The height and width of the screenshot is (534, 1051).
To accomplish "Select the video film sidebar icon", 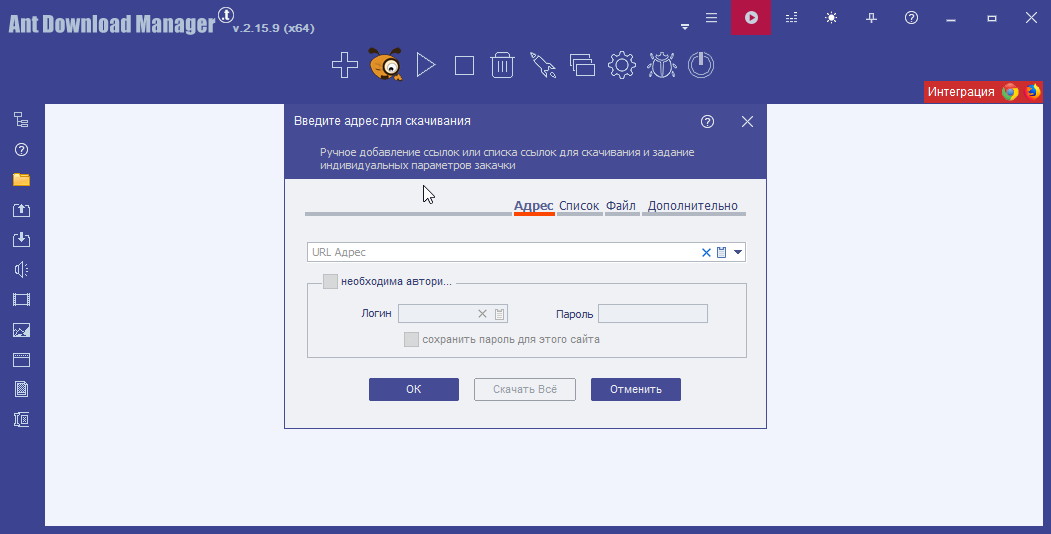I will click(x=21, y=299).
